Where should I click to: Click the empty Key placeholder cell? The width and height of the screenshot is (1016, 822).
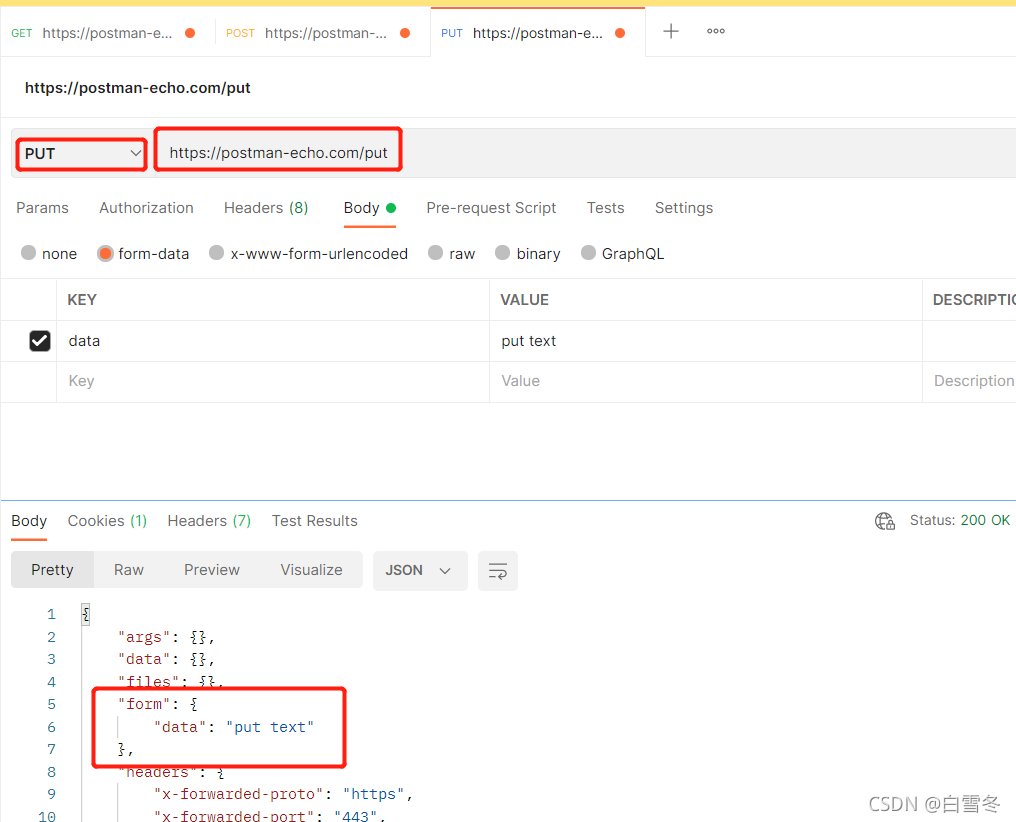tap(273, 382)
